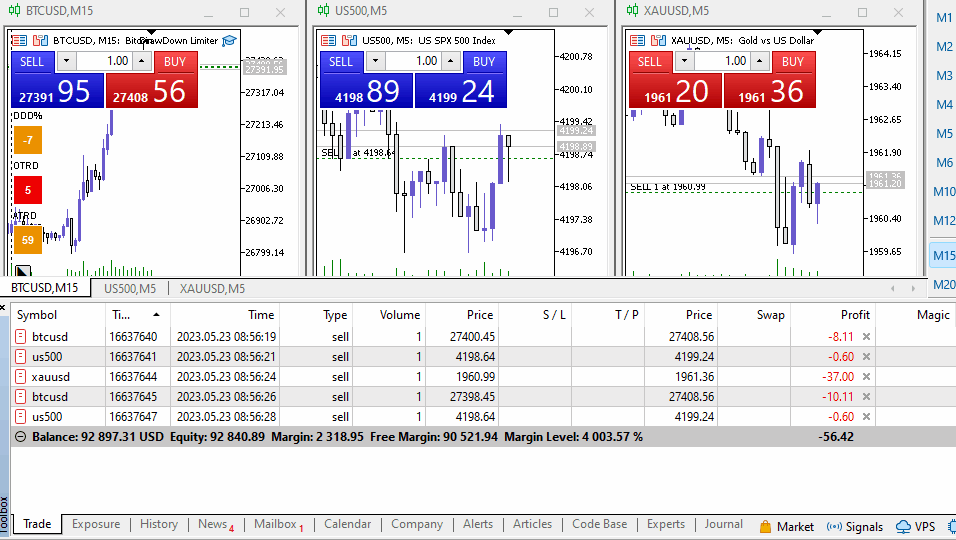Switch to BTCUSD,M15 chart tab
Viewport: 956px width, 540px height.
(45, 288)
